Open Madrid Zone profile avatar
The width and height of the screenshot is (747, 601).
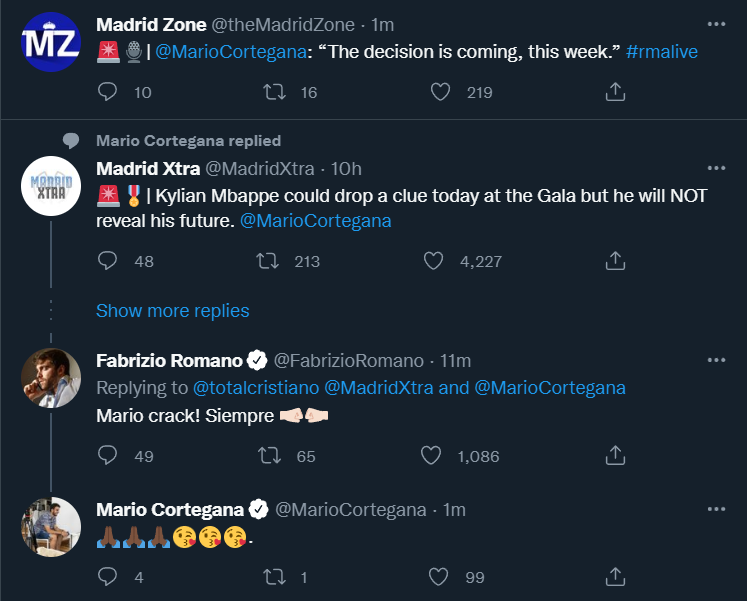[51, 42]
